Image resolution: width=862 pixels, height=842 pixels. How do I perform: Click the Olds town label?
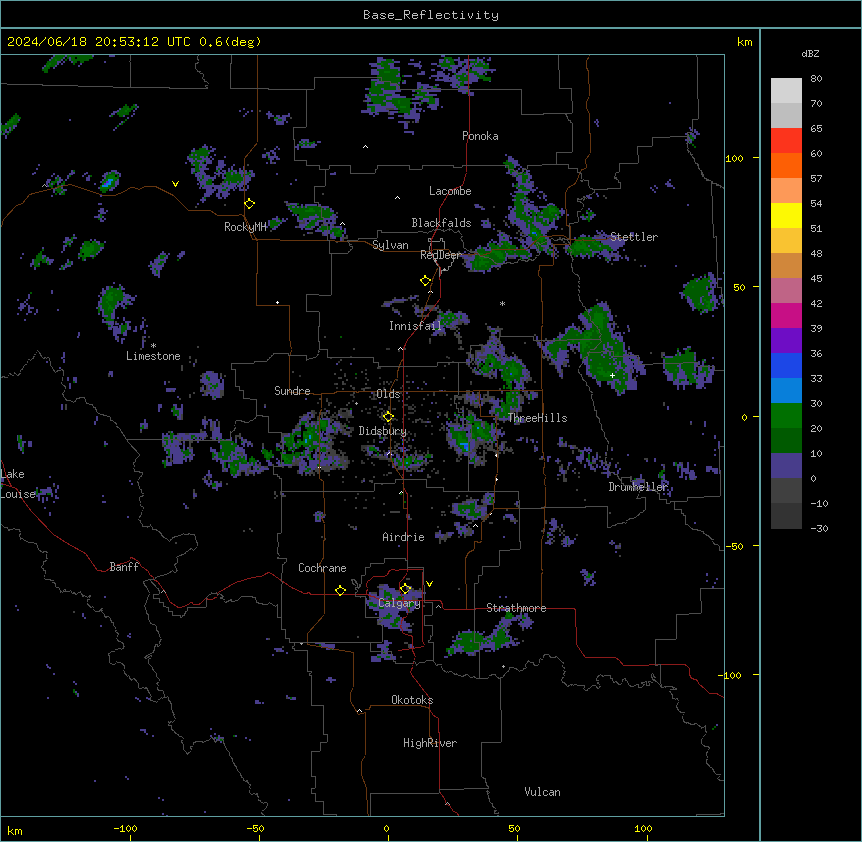[388, 394]
